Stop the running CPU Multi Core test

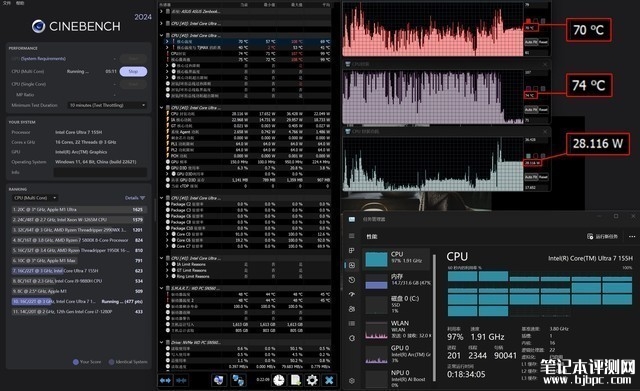[133, 71]
